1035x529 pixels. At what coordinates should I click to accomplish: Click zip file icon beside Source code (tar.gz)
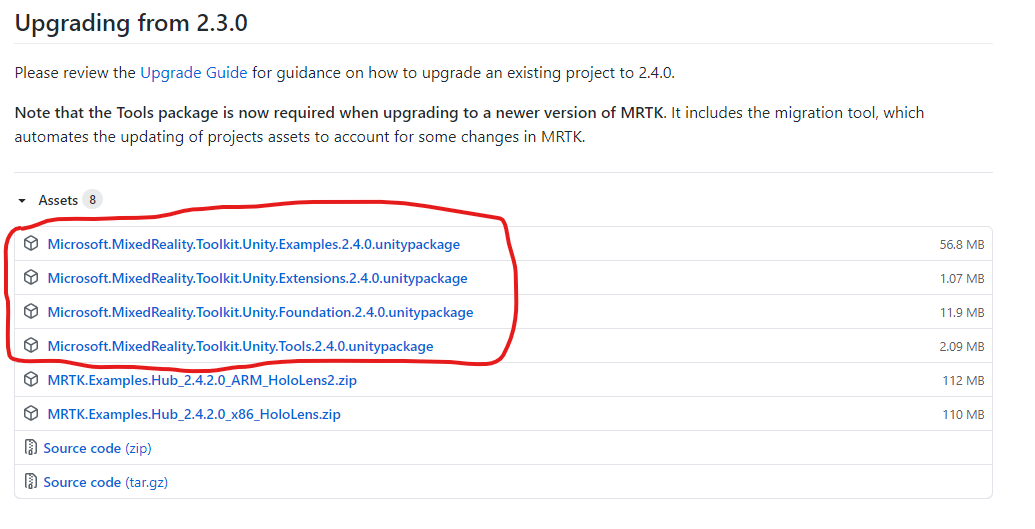[30, 481]
